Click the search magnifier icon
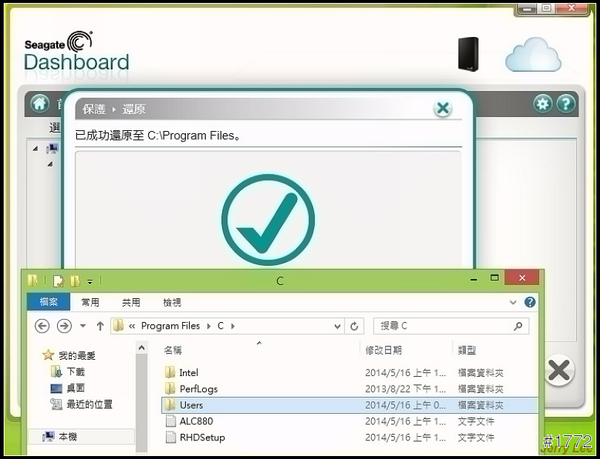600x459 pixels. (518, 326)
